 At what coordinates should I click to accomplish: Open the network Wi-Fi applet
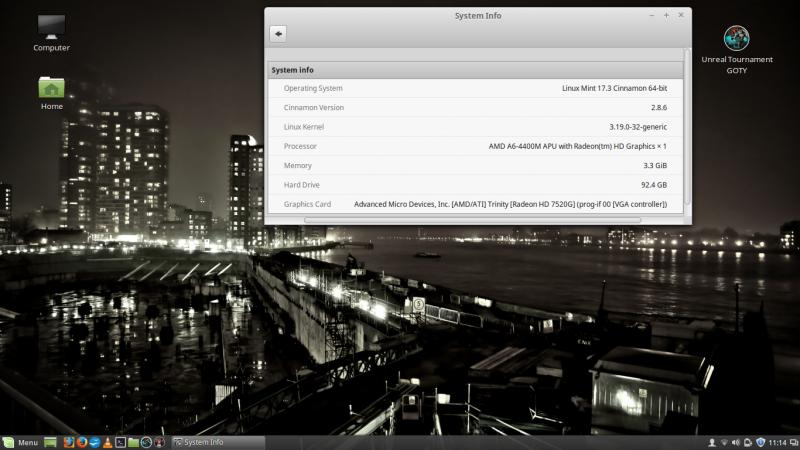(724, 442)
